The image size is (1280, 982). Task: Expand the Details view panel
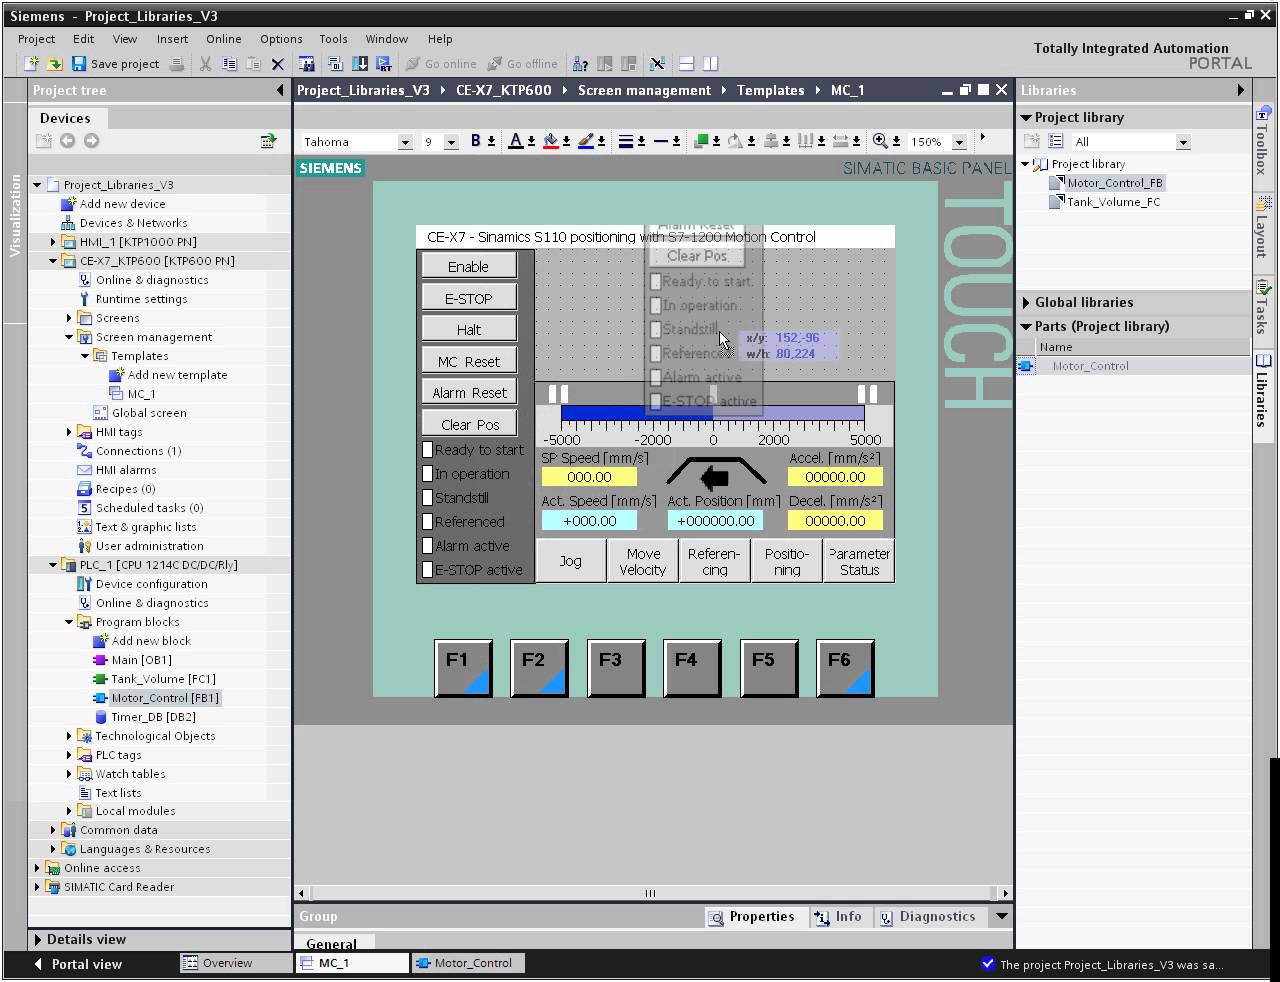click(x=37, y=939)
